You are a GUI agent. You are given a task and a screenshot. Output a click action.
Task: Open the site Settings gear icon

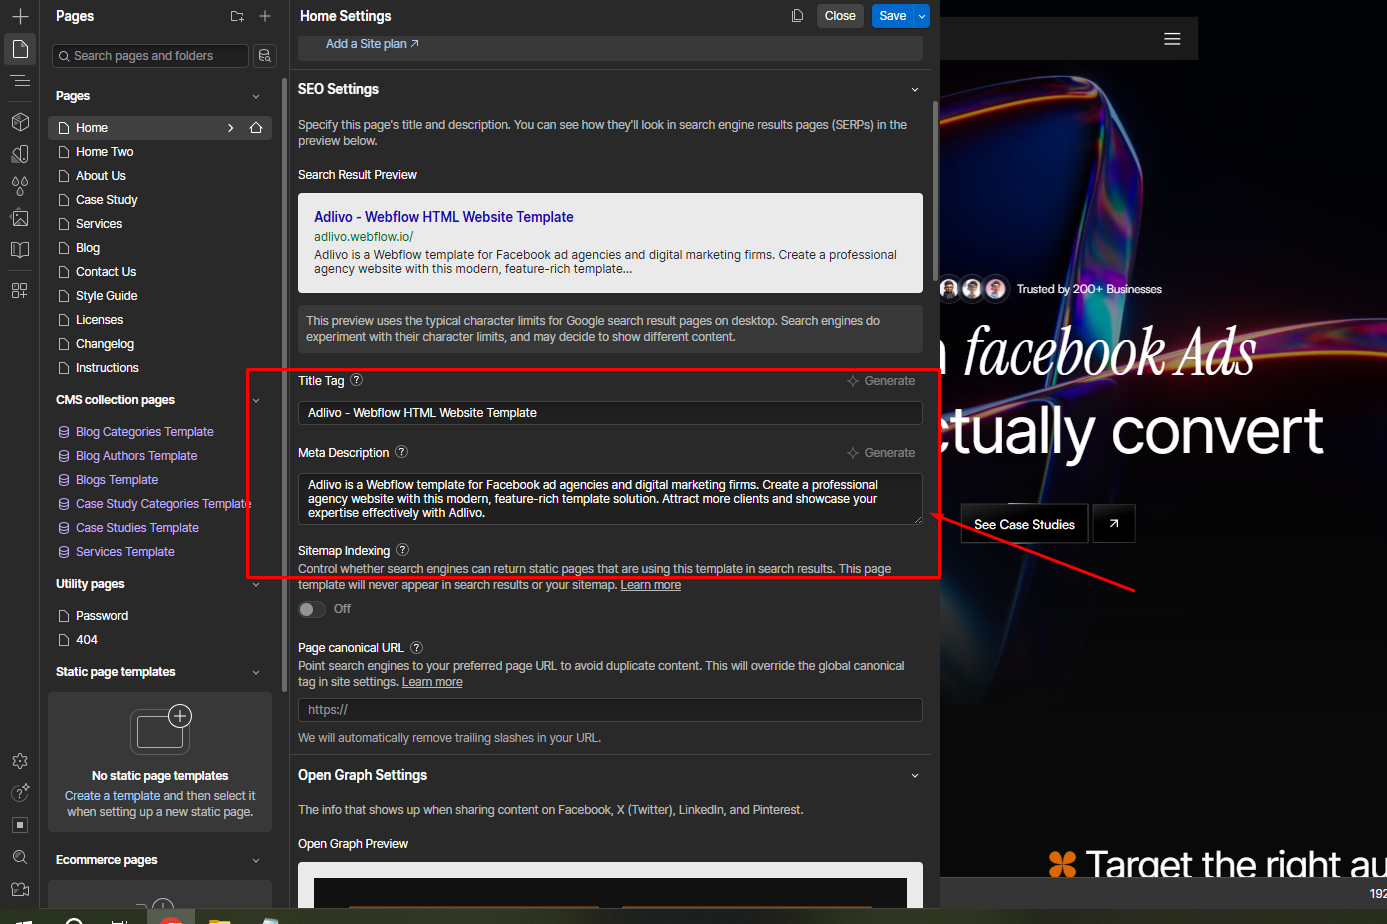click(x=20, y=761)
